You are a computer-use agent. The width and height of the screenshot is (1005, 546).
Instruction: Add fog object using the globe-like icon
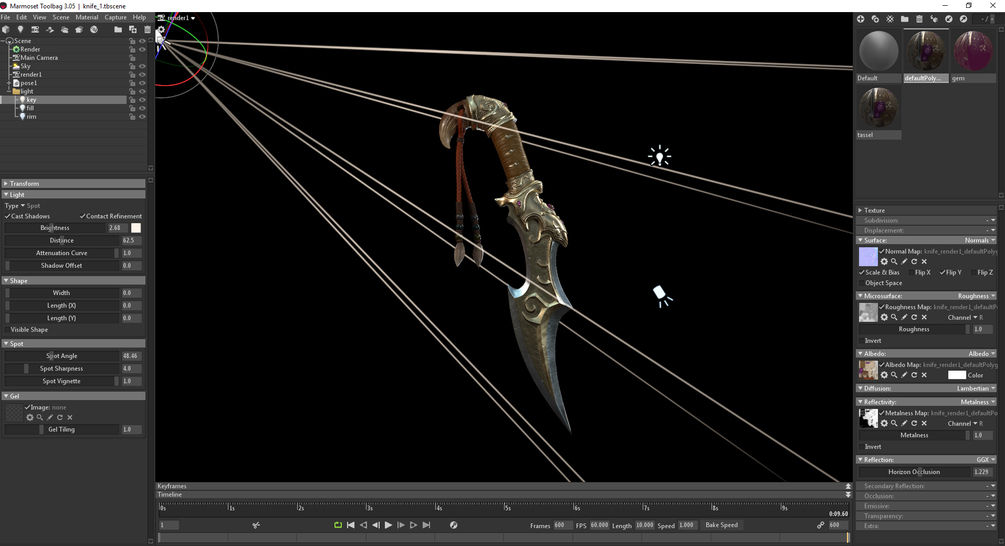tap(94, 29)
